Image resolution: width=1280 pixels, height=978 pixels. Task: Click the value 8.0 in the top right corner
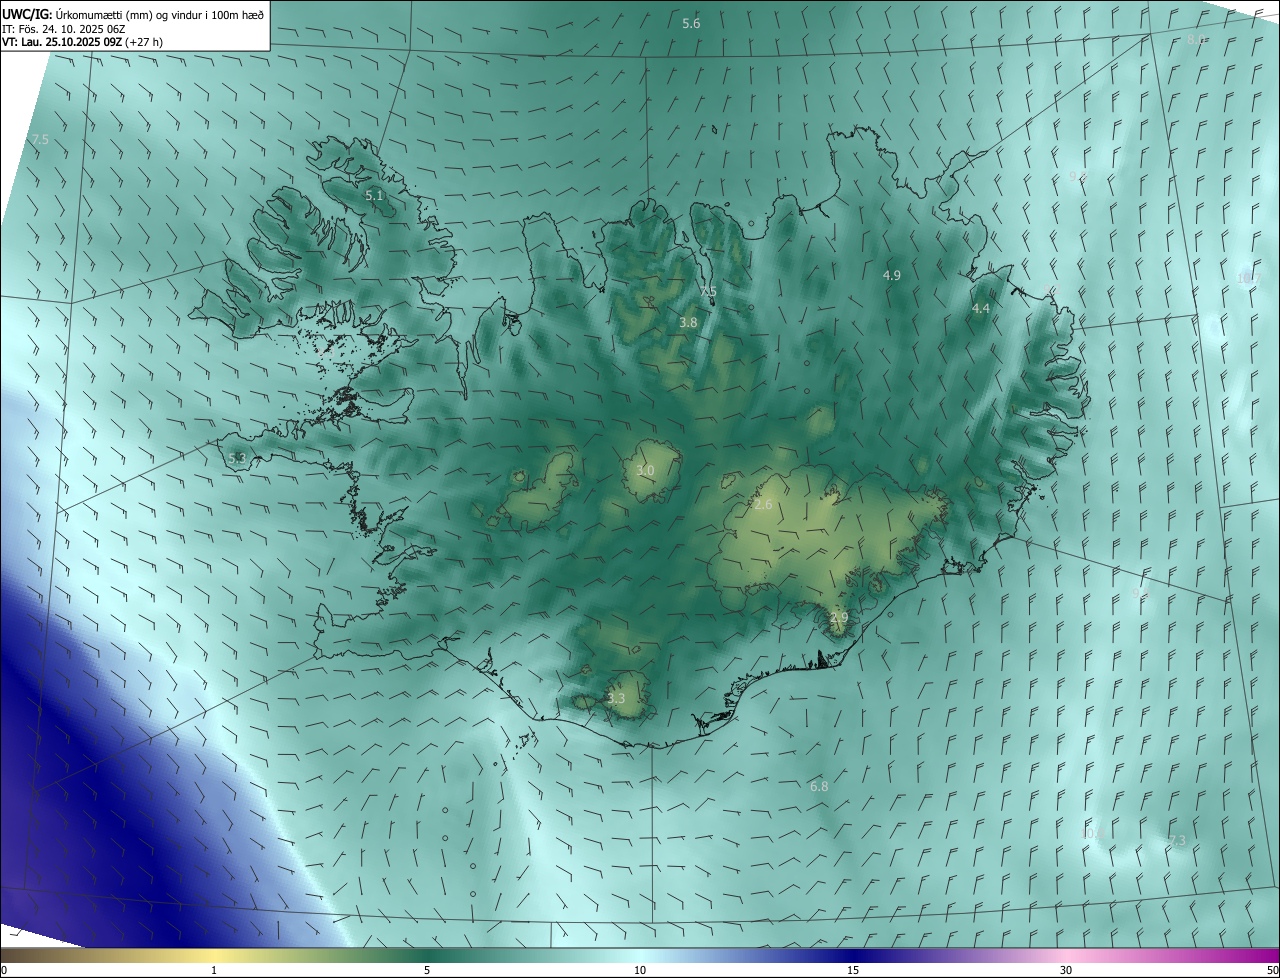[x=1196, y=39]
